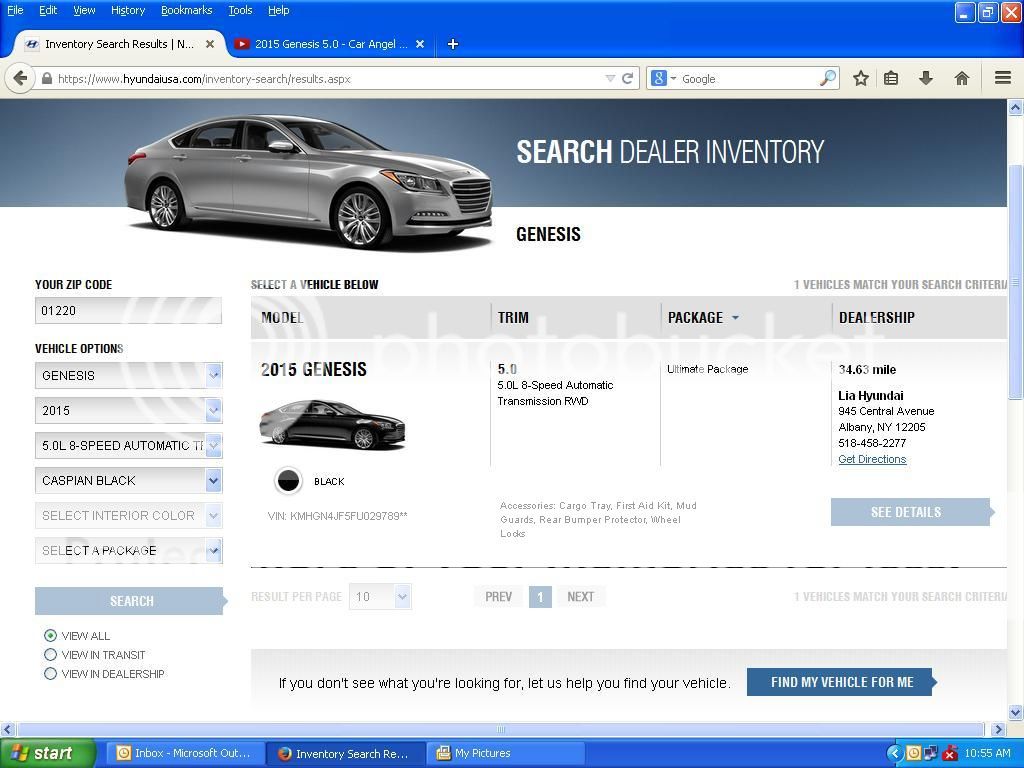Switch to 2015 Genesis 5.0 Car Angel tab
The height and width of the screenshot is (768, 1024).
click(x=330, y=44)
